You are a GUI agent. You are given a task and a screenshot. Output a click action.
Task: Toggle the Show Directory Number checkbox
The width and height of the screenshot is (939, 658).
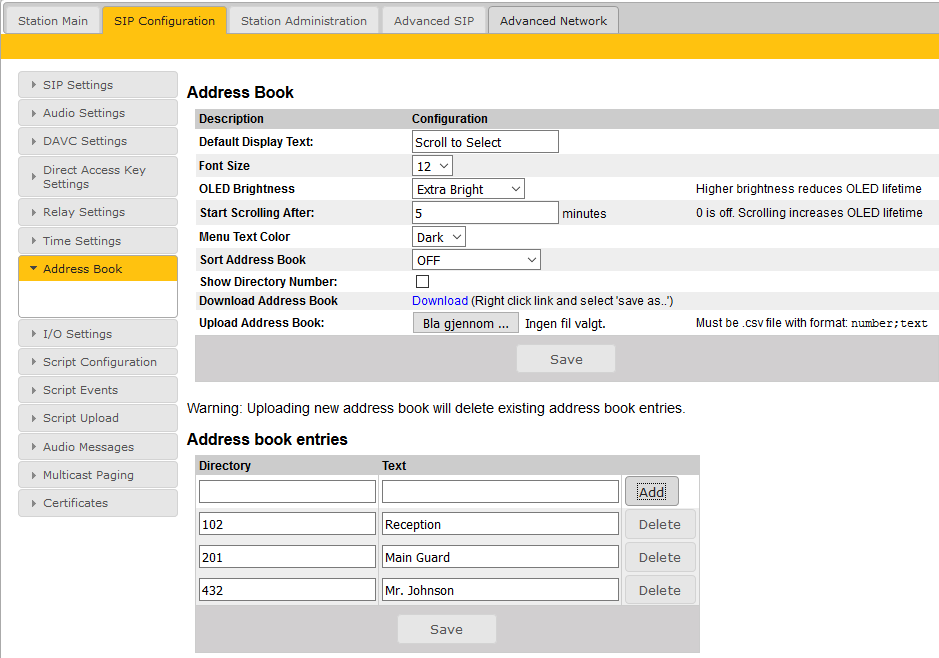422,282
